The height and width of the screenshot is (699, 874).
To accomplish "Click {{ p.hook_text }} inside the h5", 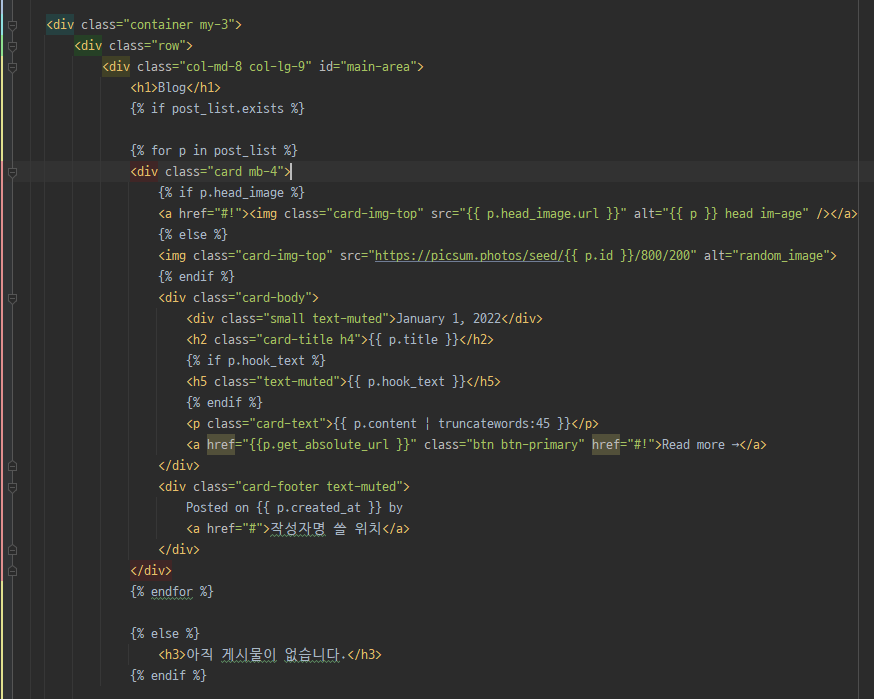I will coord(406,382).
